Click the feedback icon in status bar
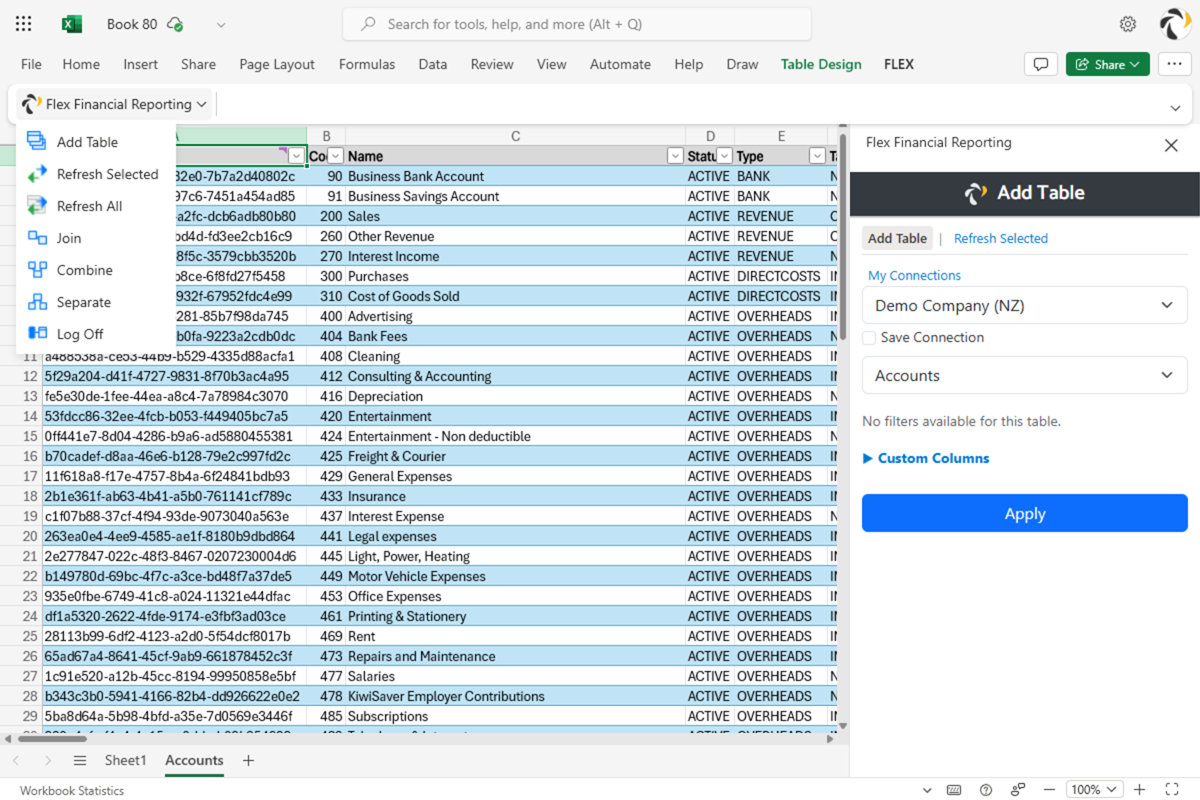This screenshot has height=800, width=1200. point(1018,790)
